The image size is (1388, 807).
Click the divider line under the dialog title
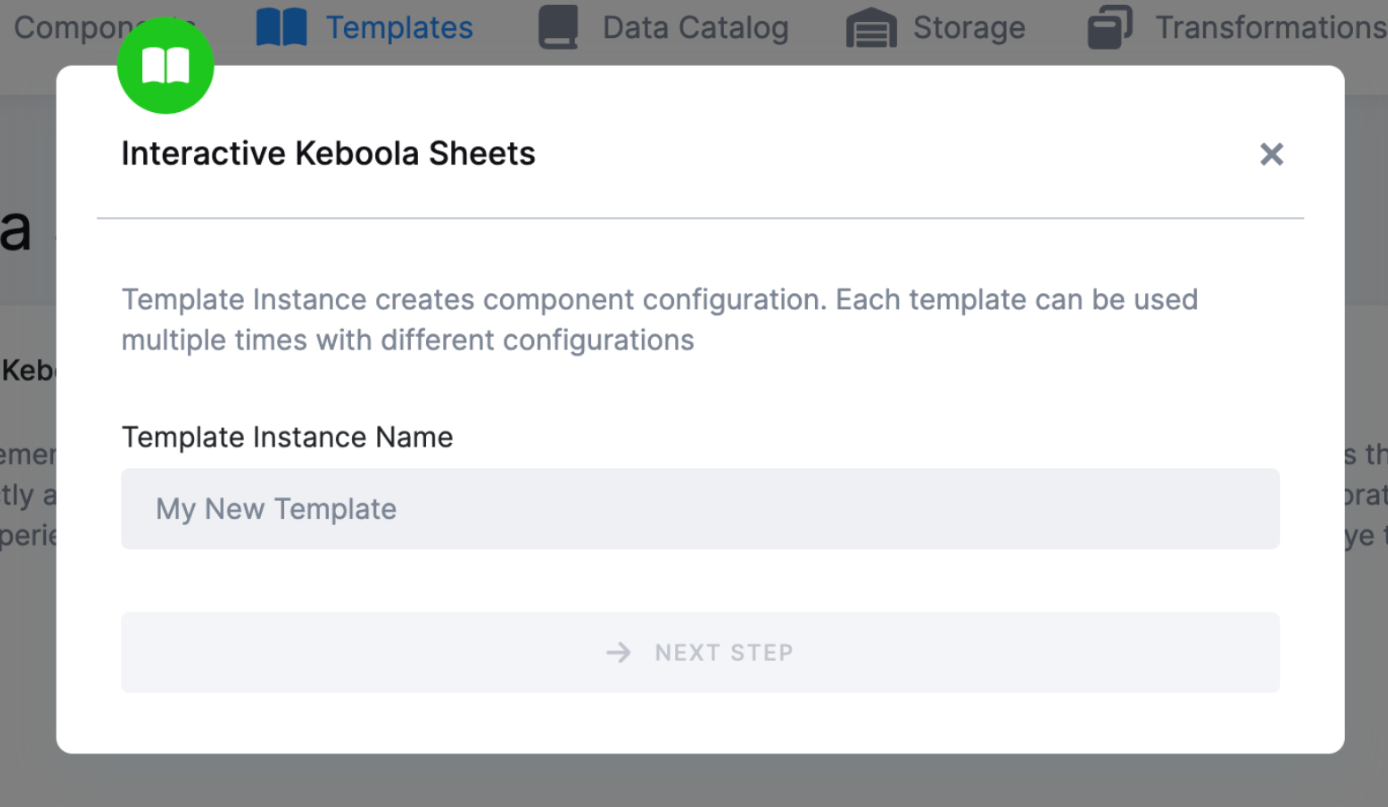700,218
